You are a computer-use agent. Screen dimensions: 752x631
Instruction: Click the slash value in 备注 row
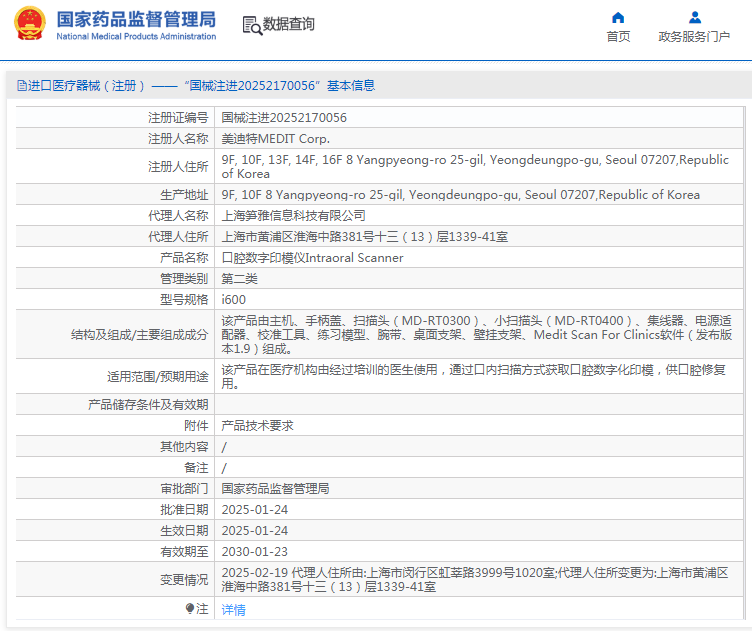[x=224, y=468]
